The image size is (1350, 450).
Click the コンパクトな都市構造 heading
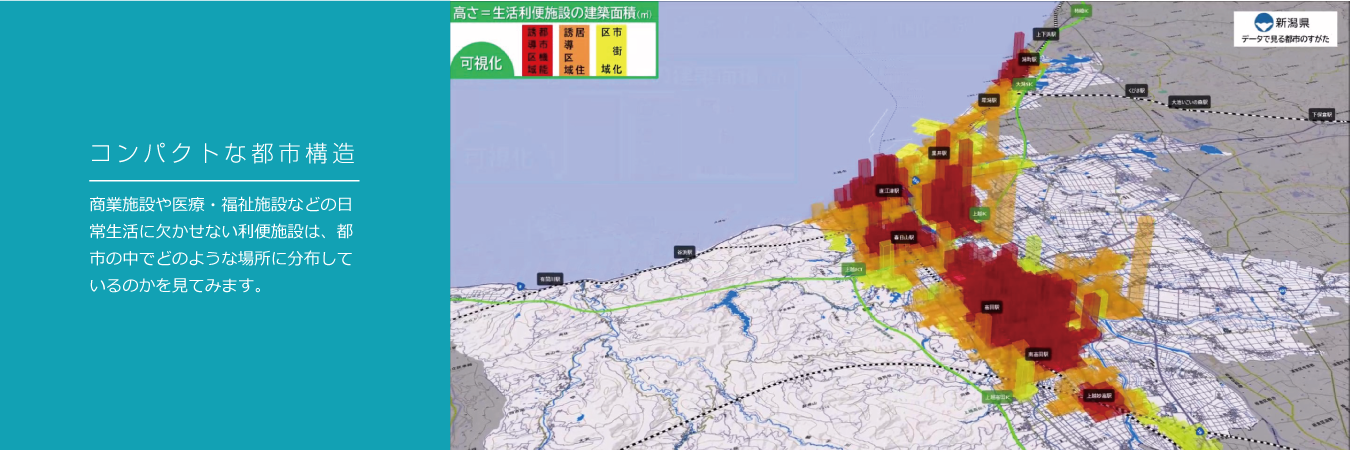(223, 154)
